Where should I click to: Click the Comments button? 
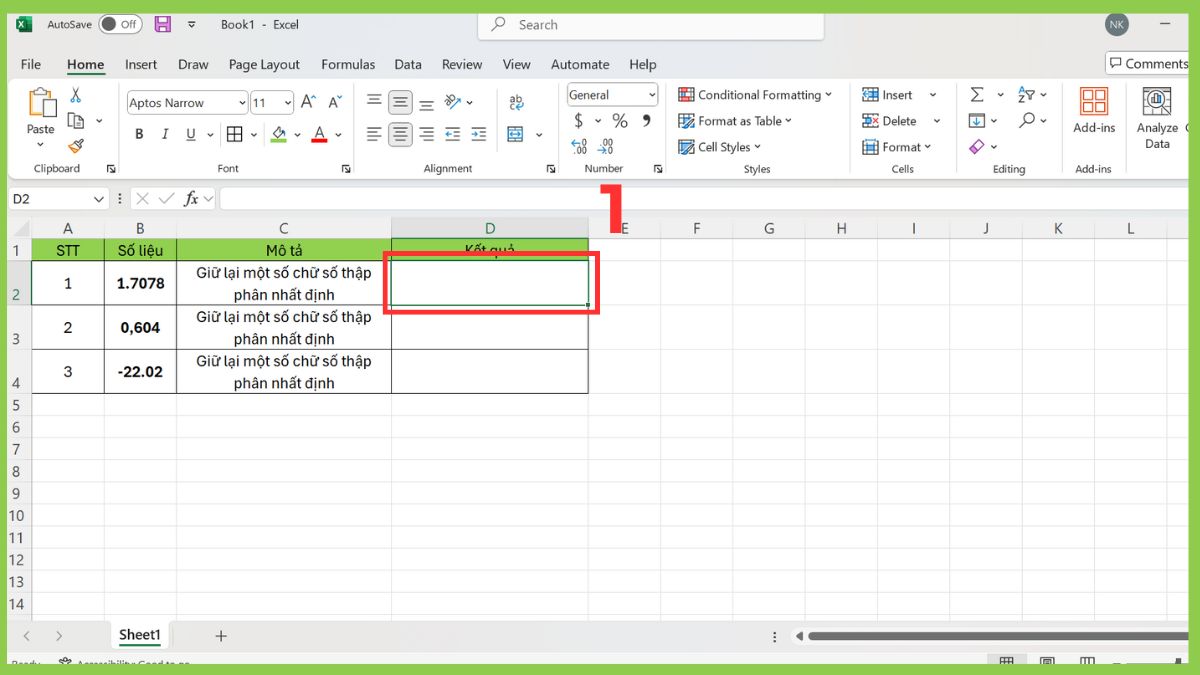coord(1146,63)
